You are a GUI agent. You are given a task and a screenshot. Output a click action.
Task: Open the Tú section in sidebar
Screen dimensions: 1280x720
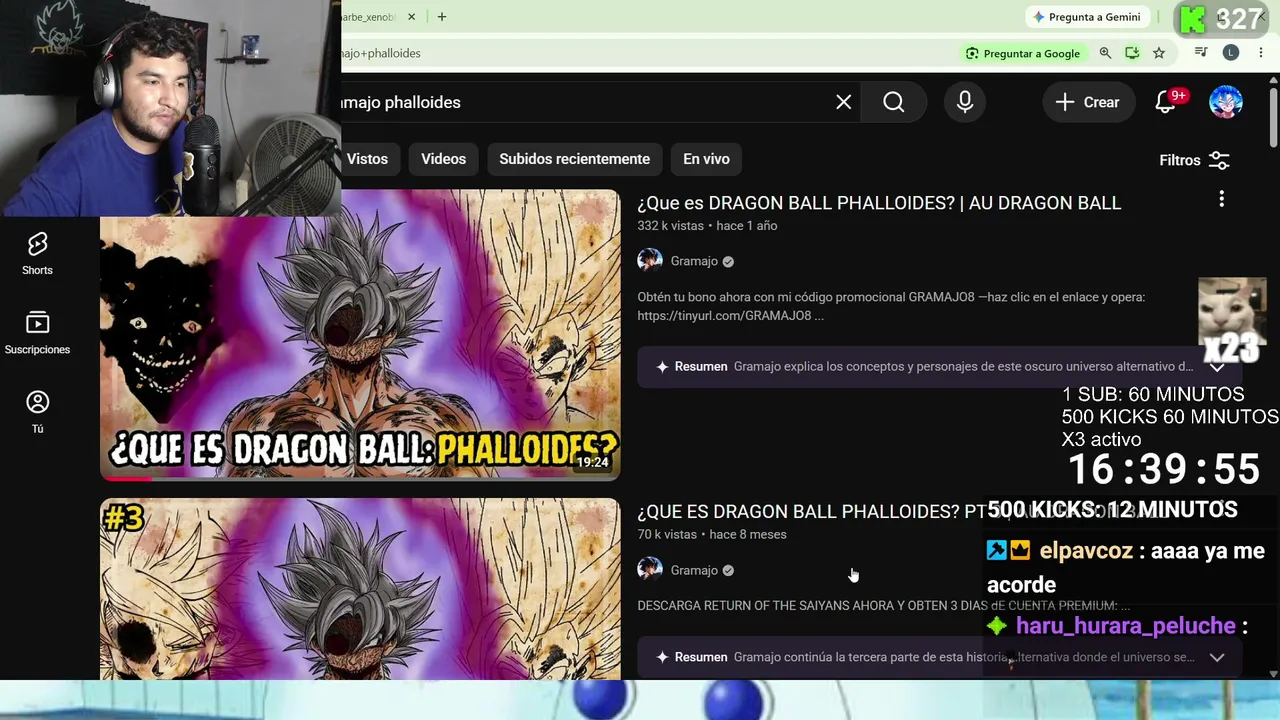click(37, 412)
